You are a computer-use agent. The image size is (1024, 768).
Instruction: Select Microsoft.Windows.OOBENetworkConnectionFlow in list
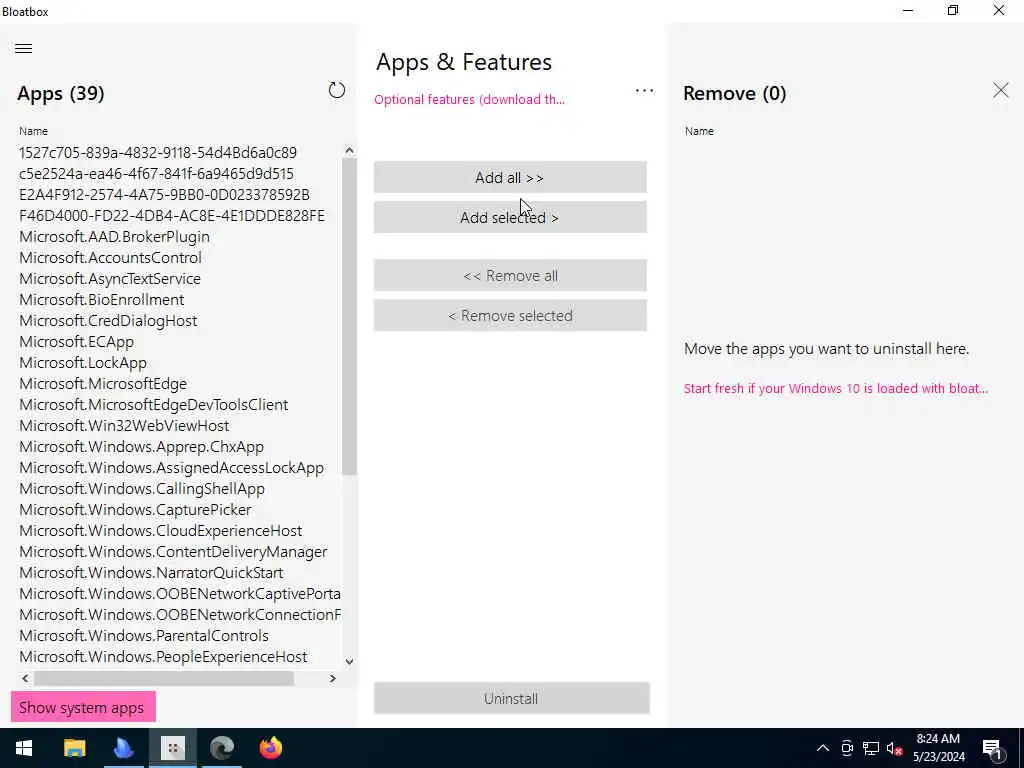point(180,615)
